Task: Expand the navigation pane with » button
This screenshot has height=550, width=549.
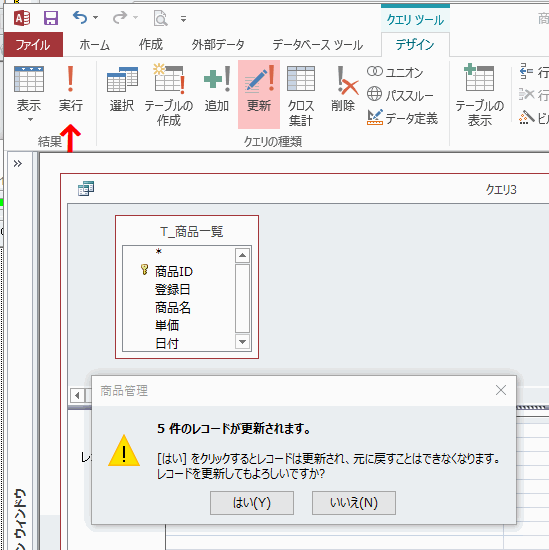Action: [18, 163]
